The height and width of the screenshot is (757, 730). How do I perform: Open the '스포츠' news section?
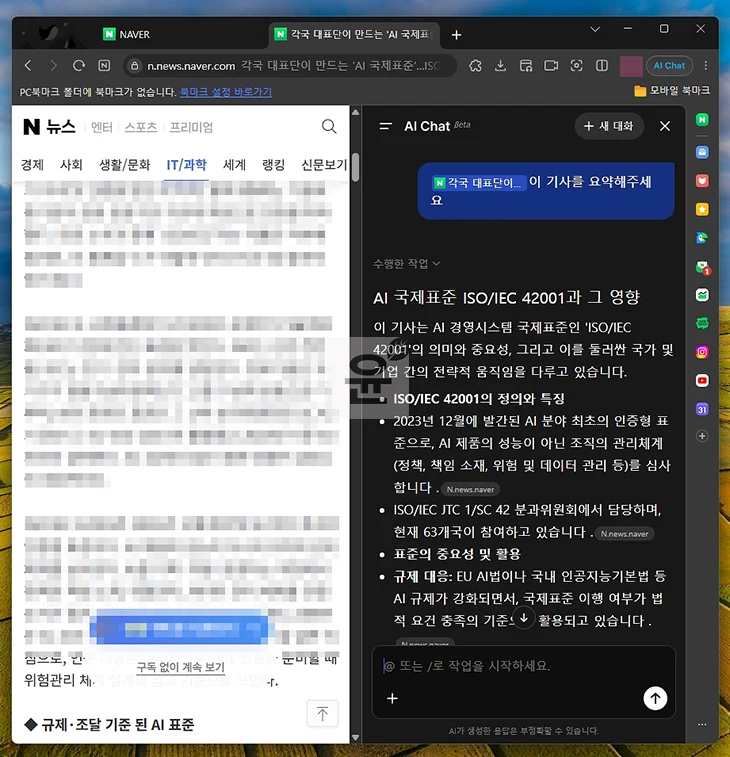tap(140, 127)
